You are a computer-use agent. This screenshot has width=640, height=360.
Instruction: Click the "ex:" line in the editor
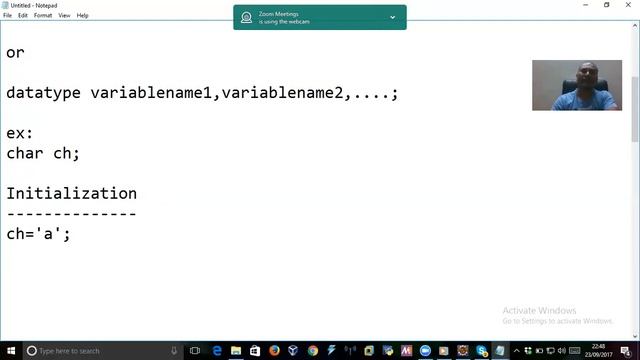[x=19, y=133]
